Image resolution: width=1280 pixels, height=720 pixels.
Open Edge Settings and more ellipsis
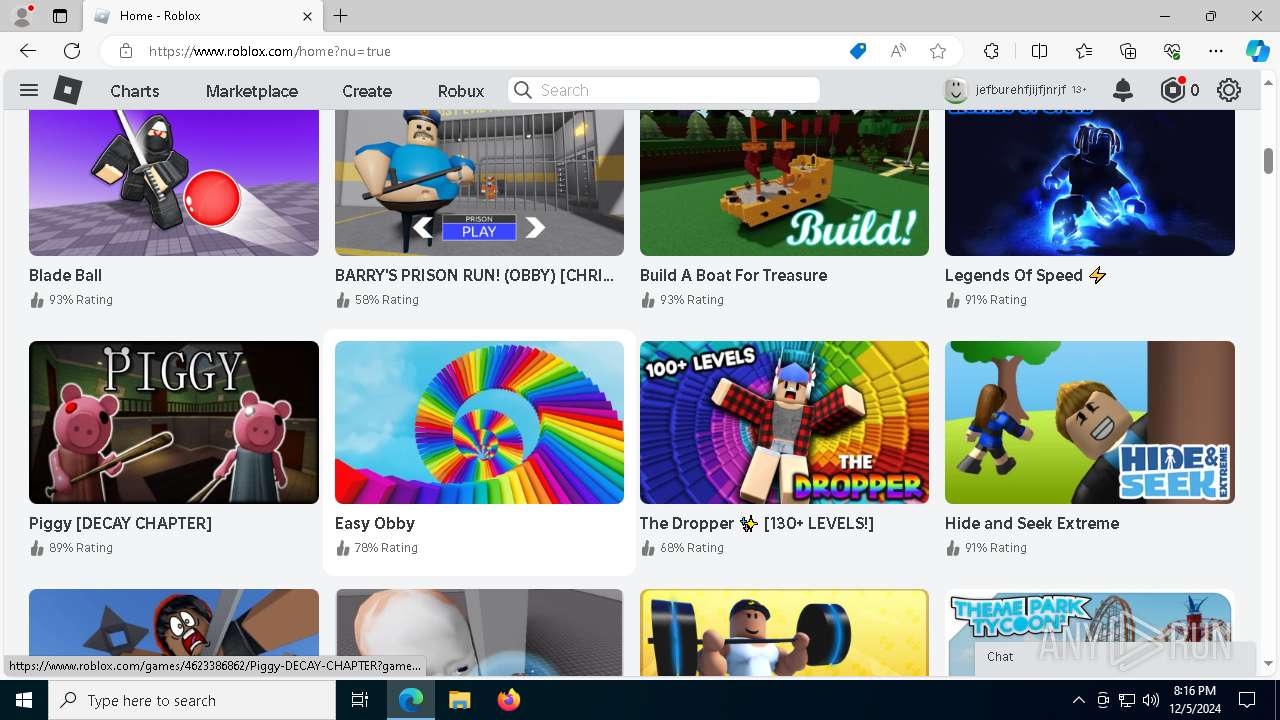click(x=1216, y=51)
